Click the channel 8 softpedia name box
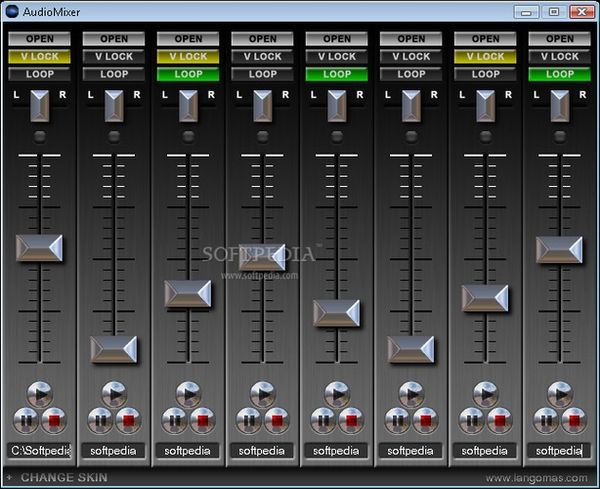 [559, 450]
